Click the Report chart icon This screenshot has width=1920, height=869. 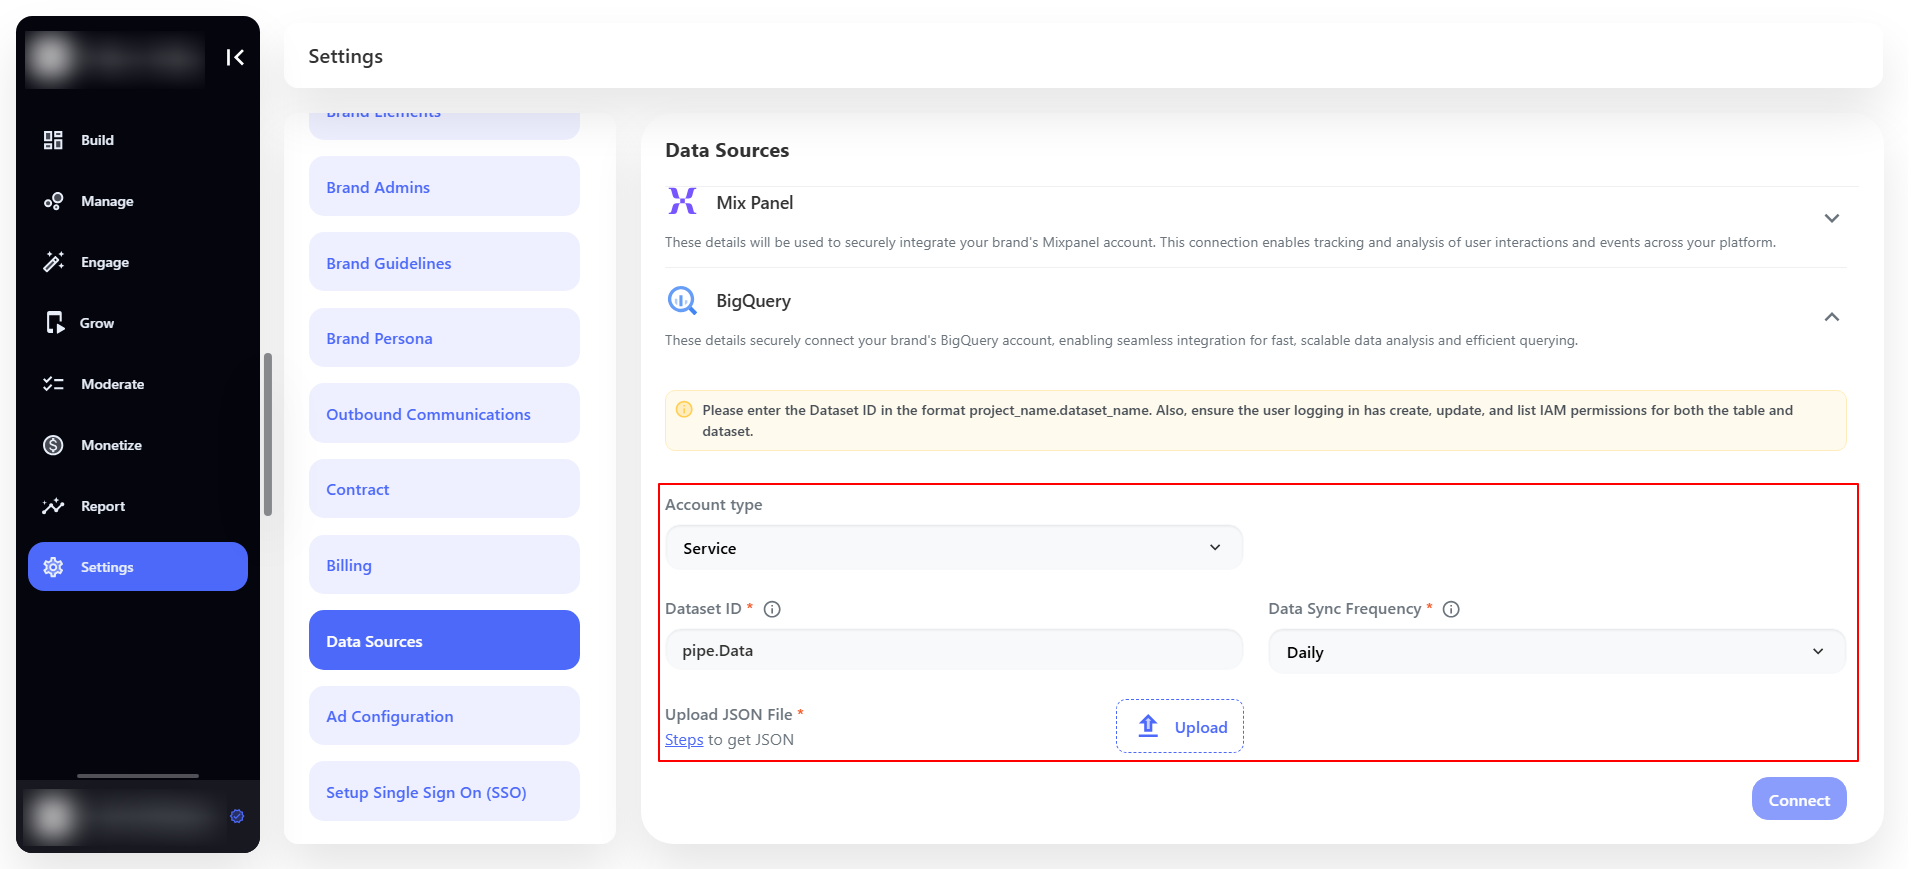[53, 506]
